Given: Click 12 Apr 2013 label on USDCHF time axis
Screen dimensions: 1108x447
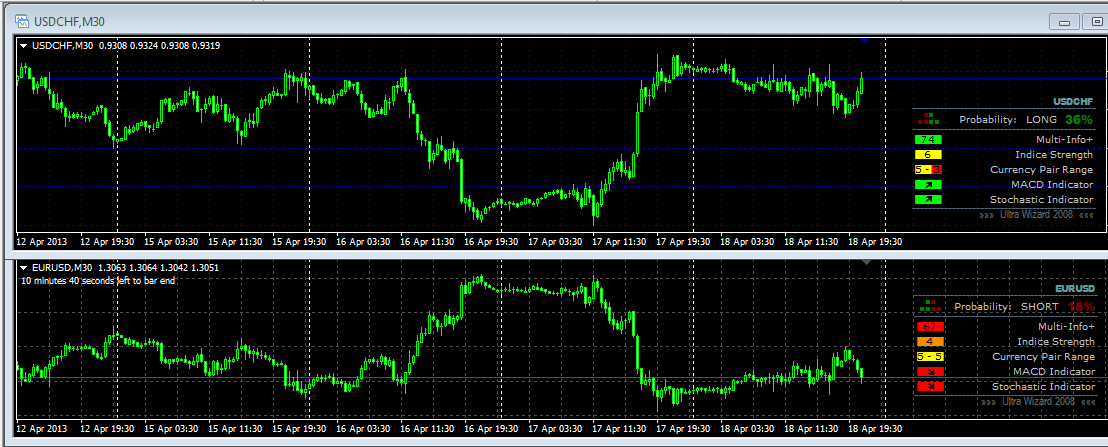Looking at the screenshot, I should point(42,242).
